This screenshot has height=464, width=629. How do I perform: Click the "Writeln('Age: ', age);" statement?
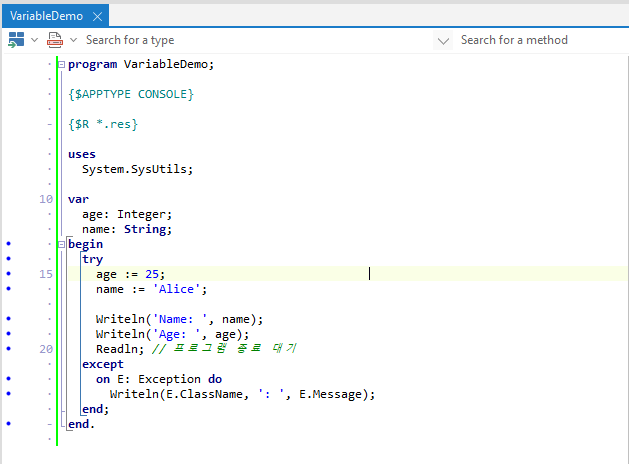click(172, 334)
